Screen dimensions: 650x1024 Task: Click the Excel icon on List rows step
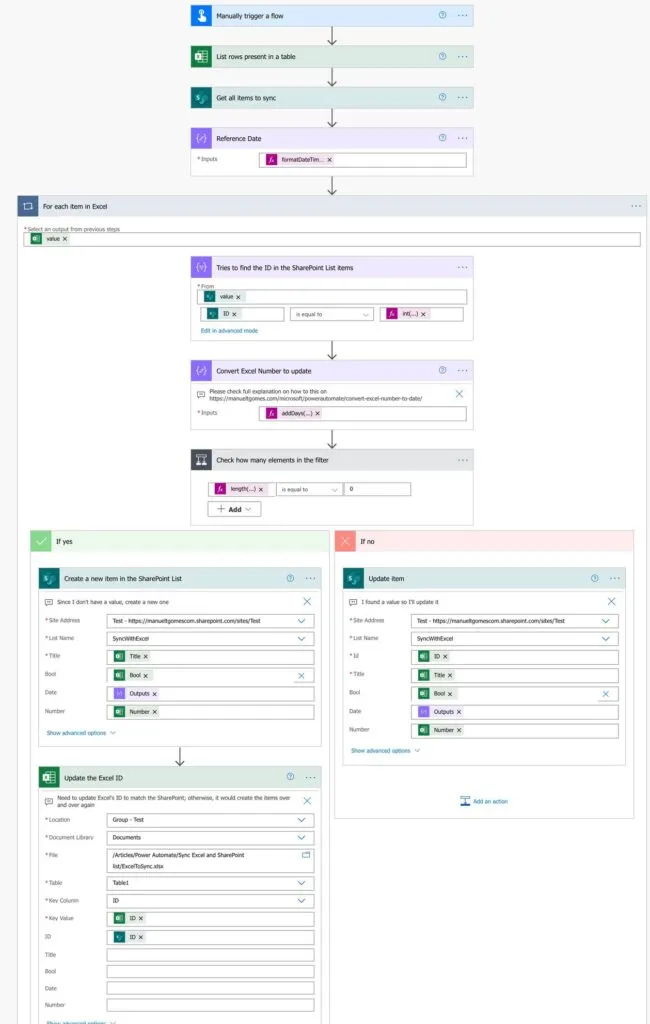click(x=202, y=57)
